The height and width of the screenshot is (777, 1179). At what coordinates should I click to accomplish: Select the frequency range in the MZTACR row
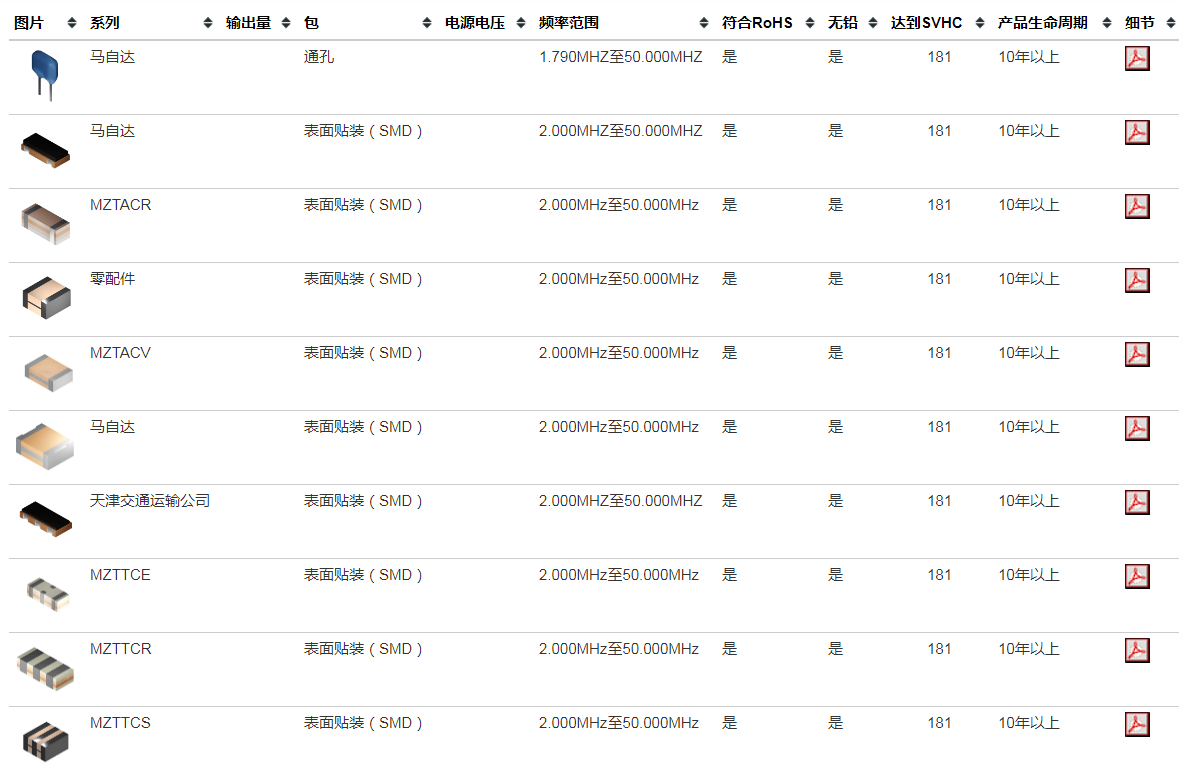coord(618,205)
